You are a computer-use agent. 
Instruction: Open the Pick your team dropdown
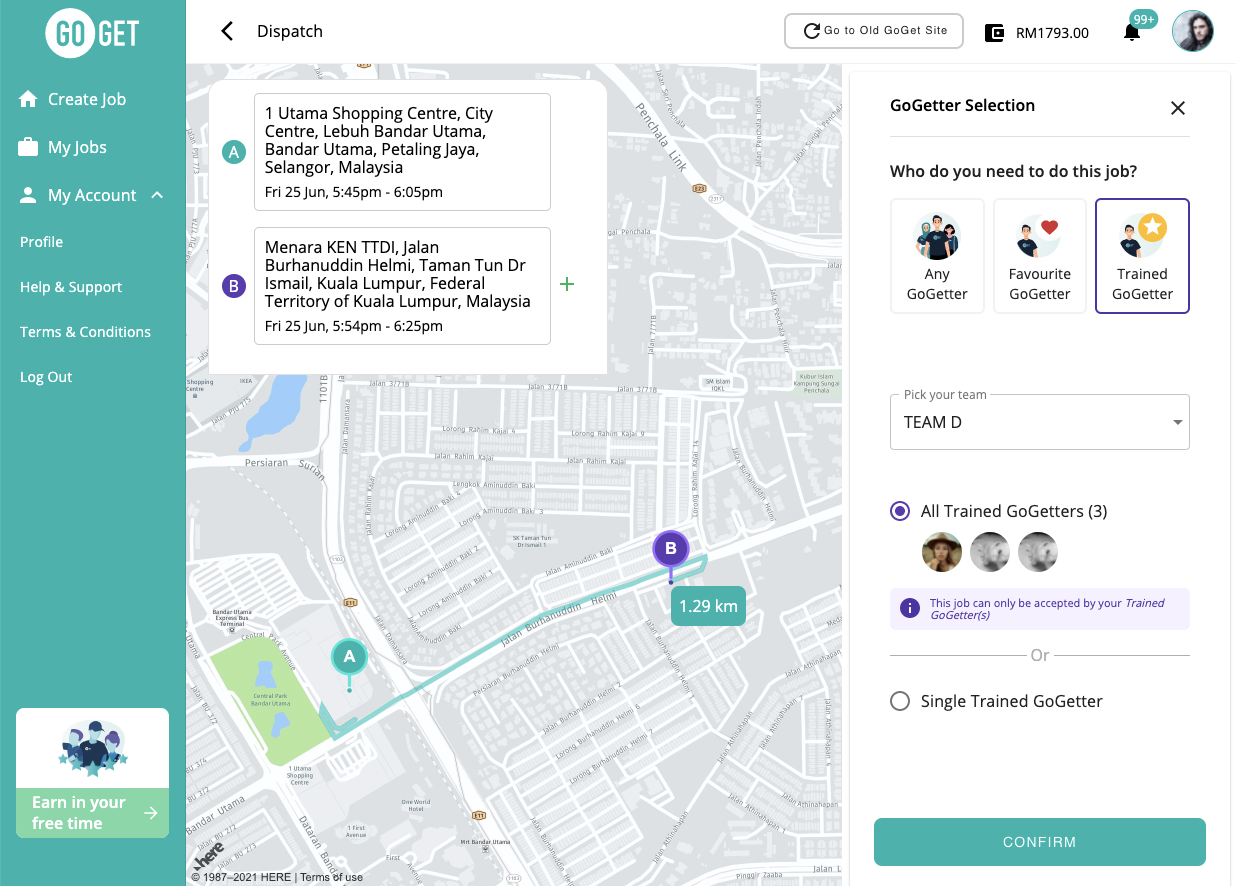1040,422
